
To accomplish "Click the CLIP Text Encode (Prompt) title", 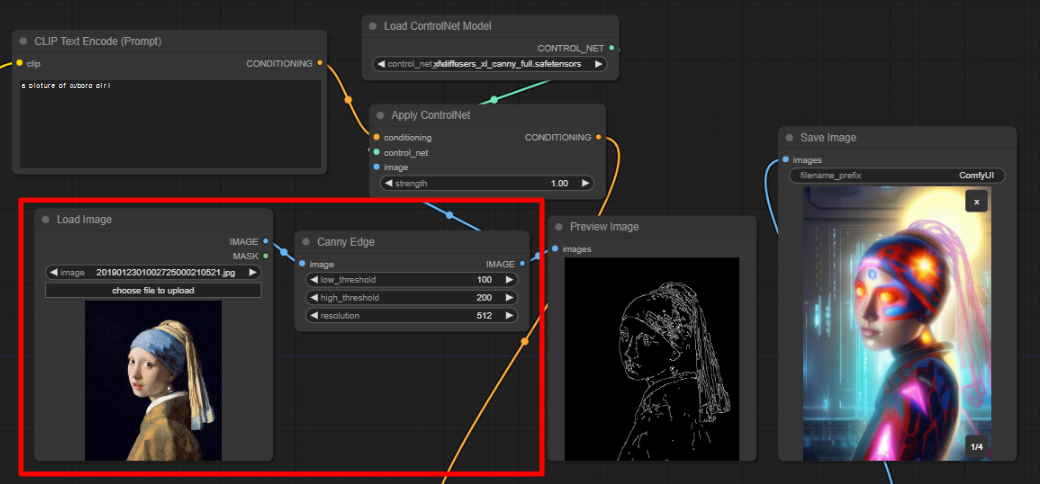I will point(98,41).
